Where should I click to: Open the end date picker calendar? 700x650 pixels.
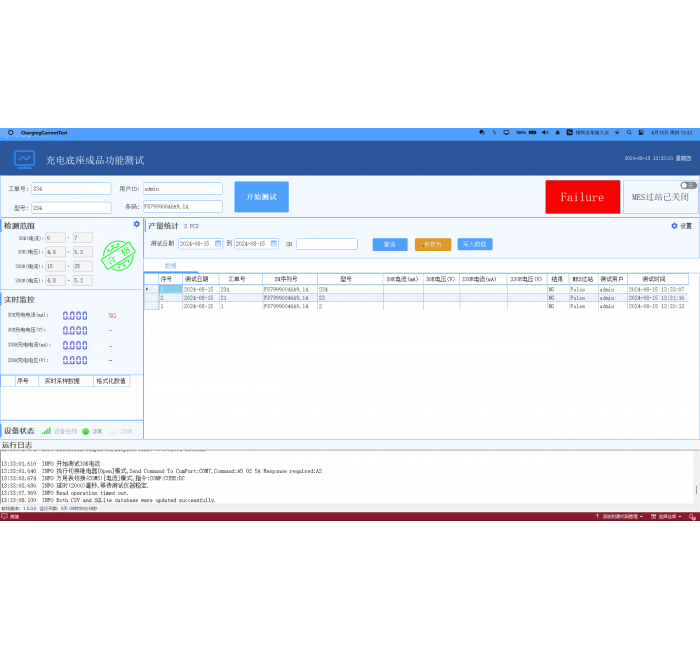[274, 243]
